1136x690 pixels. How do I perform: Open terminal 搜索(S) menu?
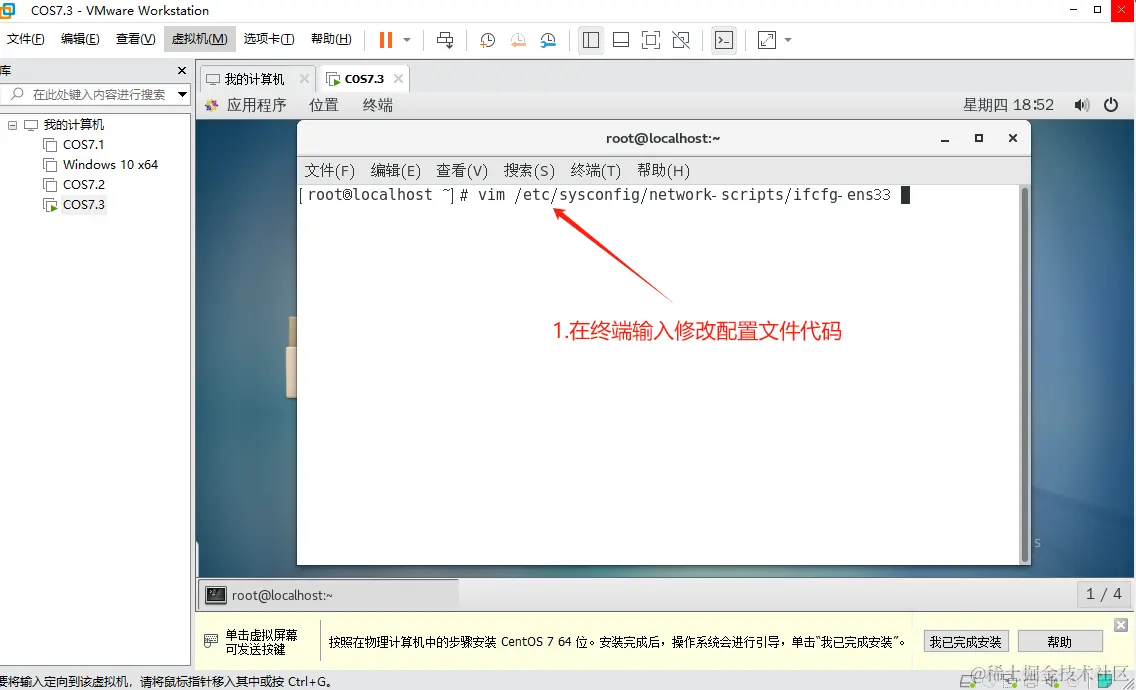(529, 170)
